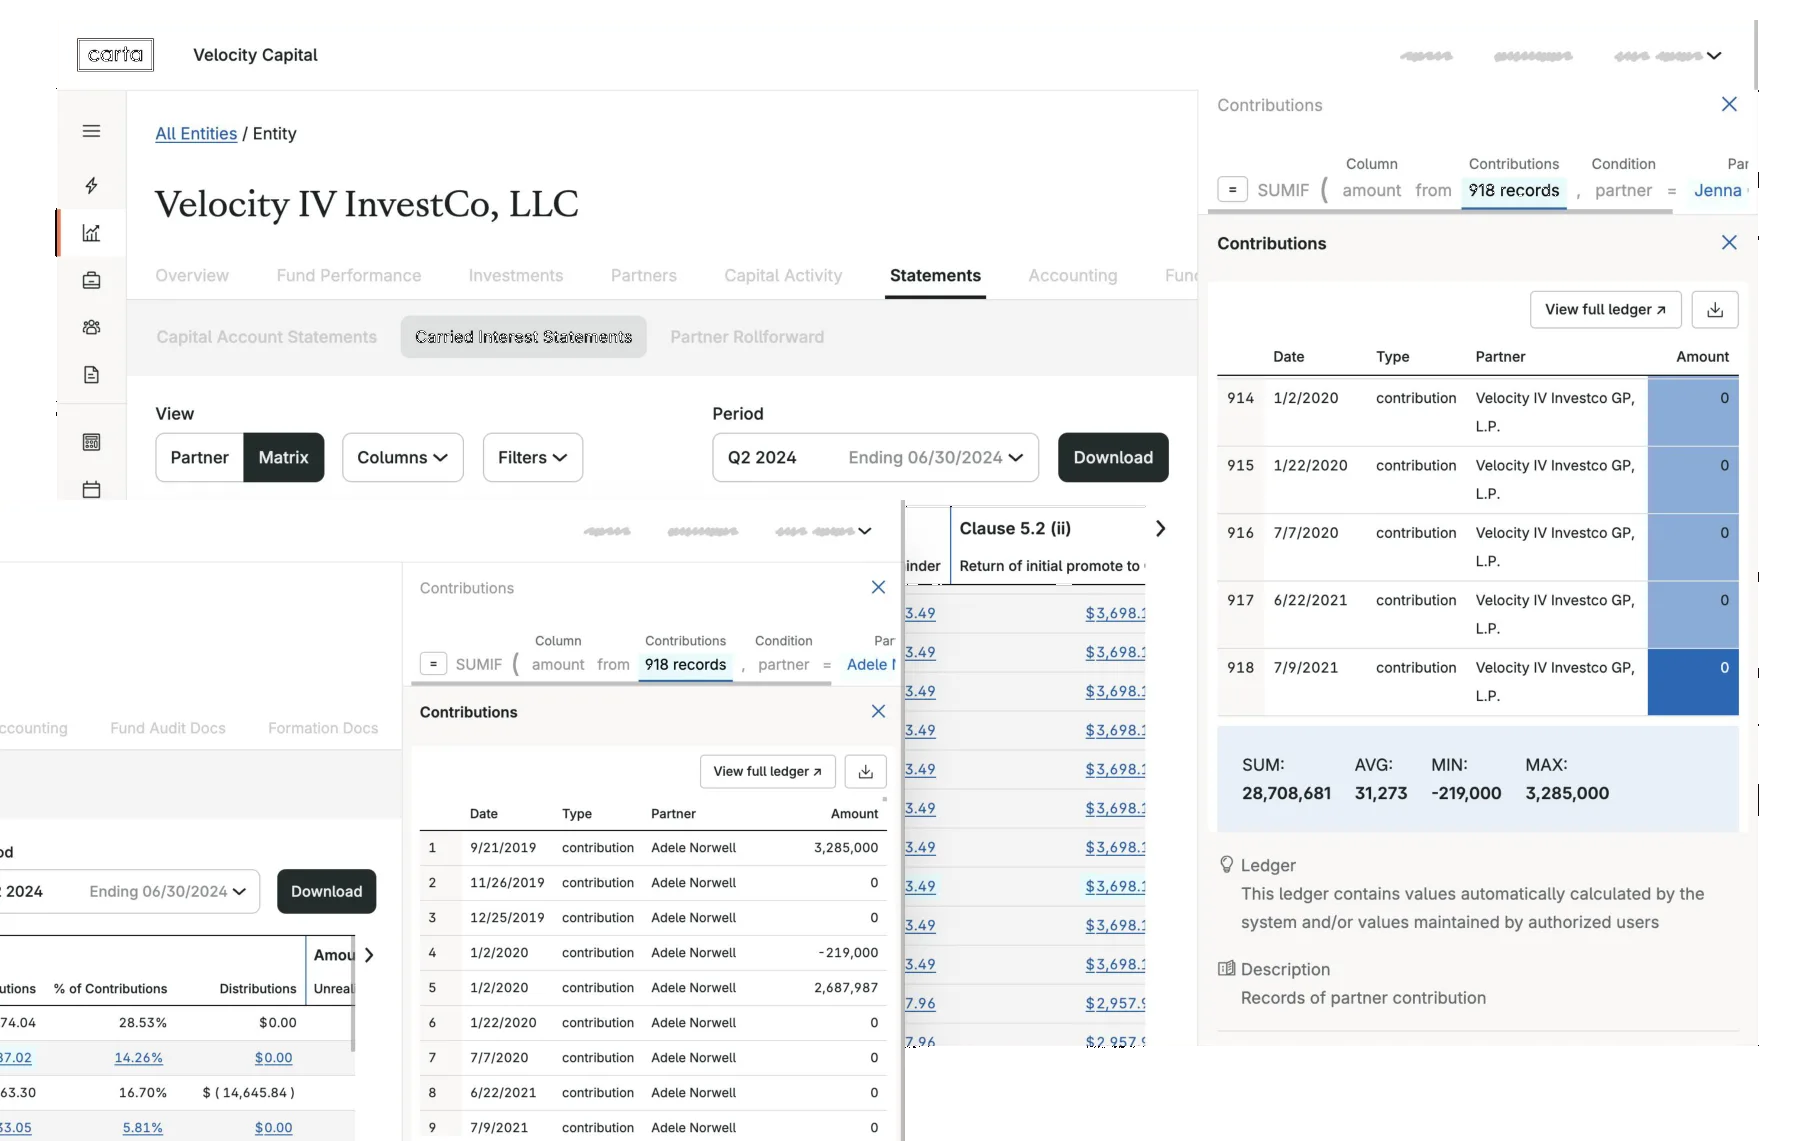1815x1141 pixels.
Task: Click the lightning bolt sidebar icon
Action: [x=91, y=185]
